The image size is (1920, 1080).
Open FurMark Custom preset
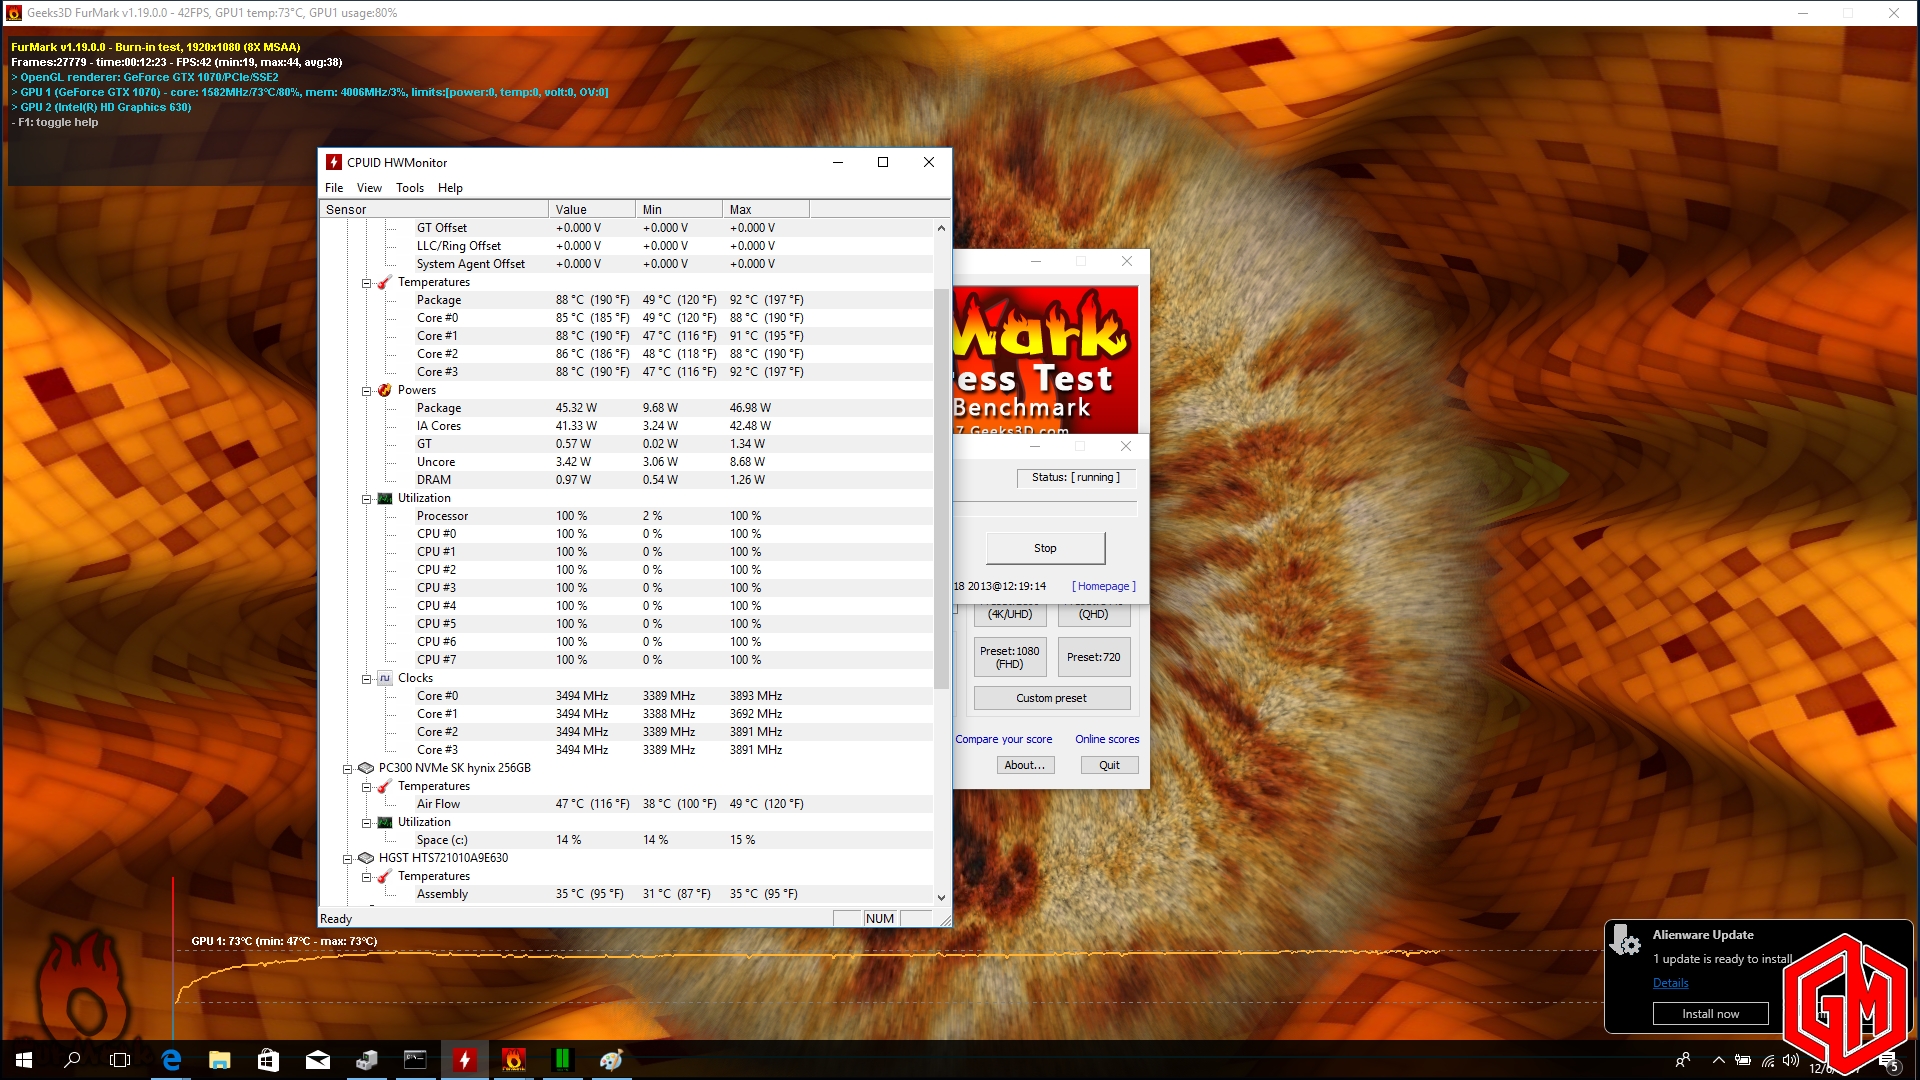1052,698
